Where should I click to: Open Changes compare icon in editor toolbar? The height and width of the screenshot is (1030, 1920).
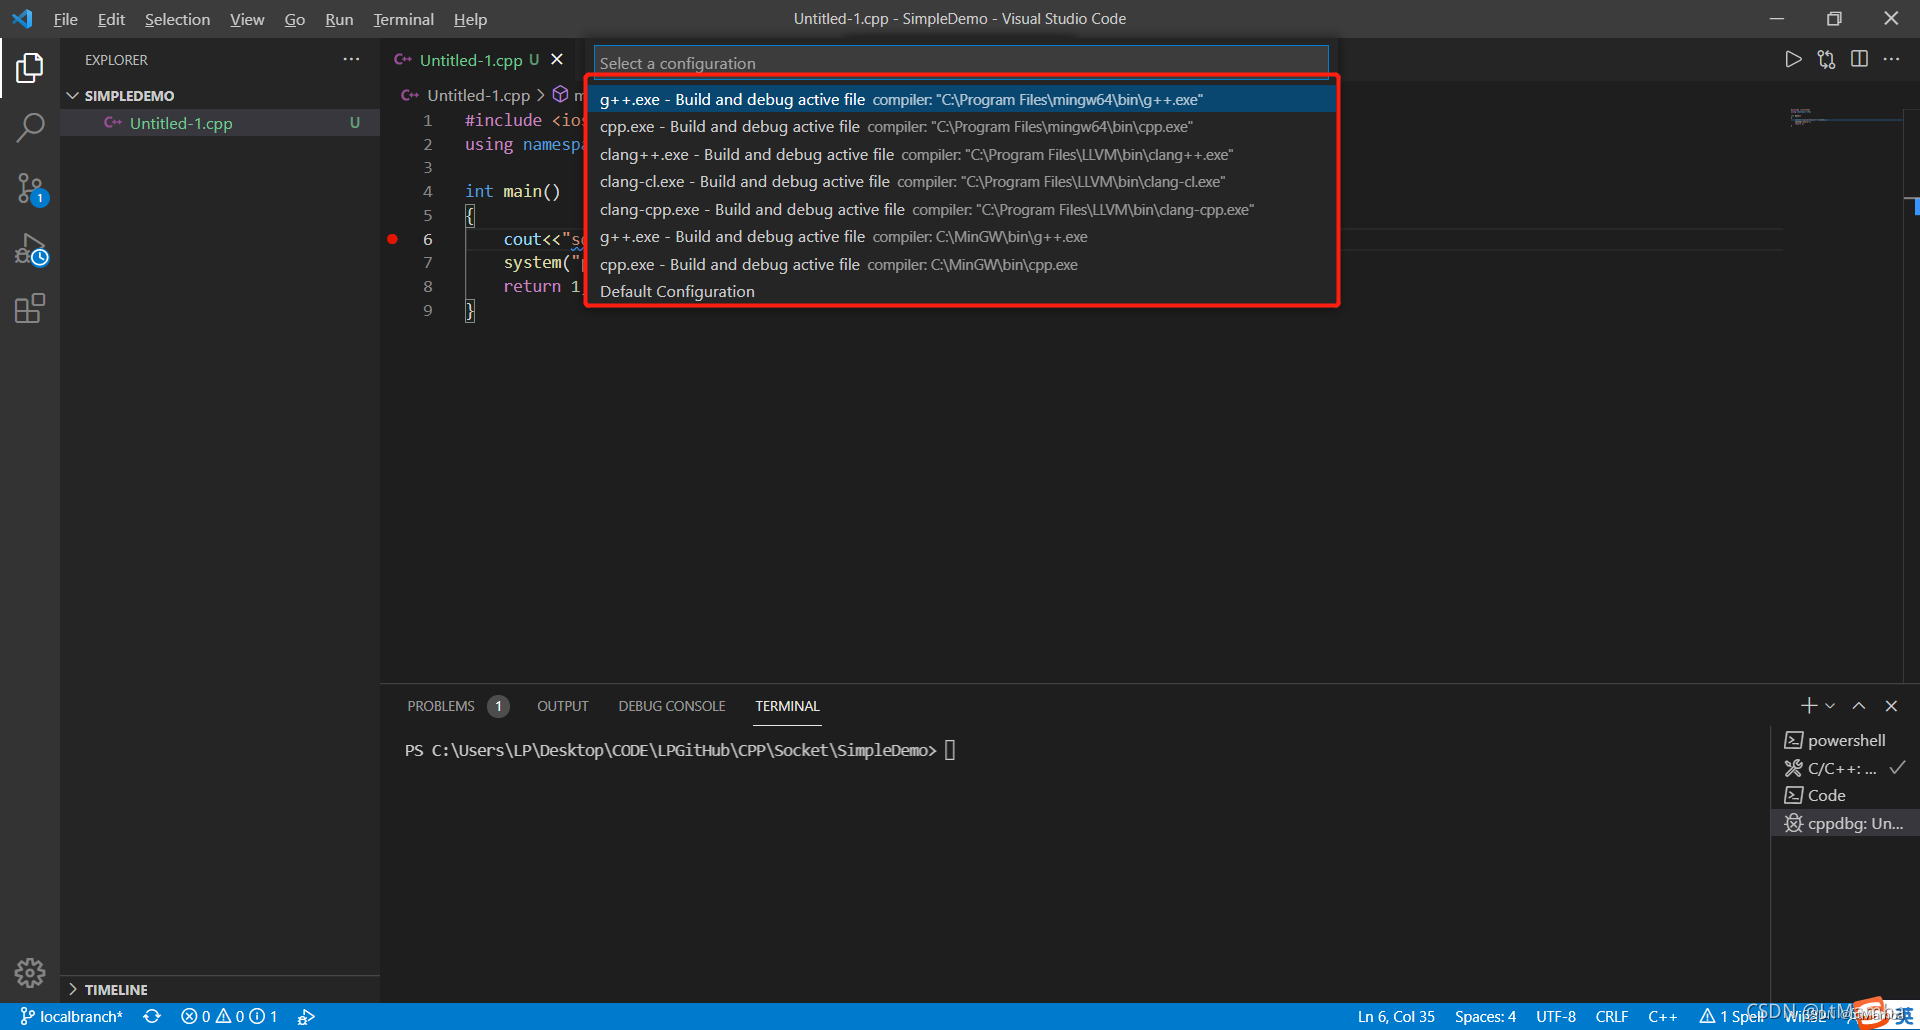tap(1826, 60)
